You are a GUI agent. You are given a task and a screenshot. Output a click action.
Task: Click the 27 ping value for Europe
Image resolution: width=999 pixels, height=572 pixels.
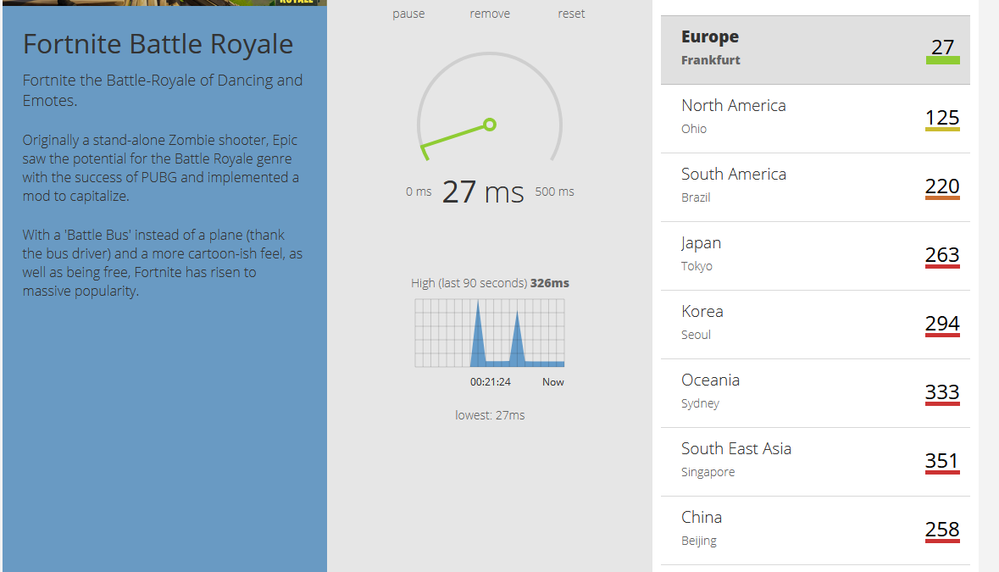tap(942, 47)
